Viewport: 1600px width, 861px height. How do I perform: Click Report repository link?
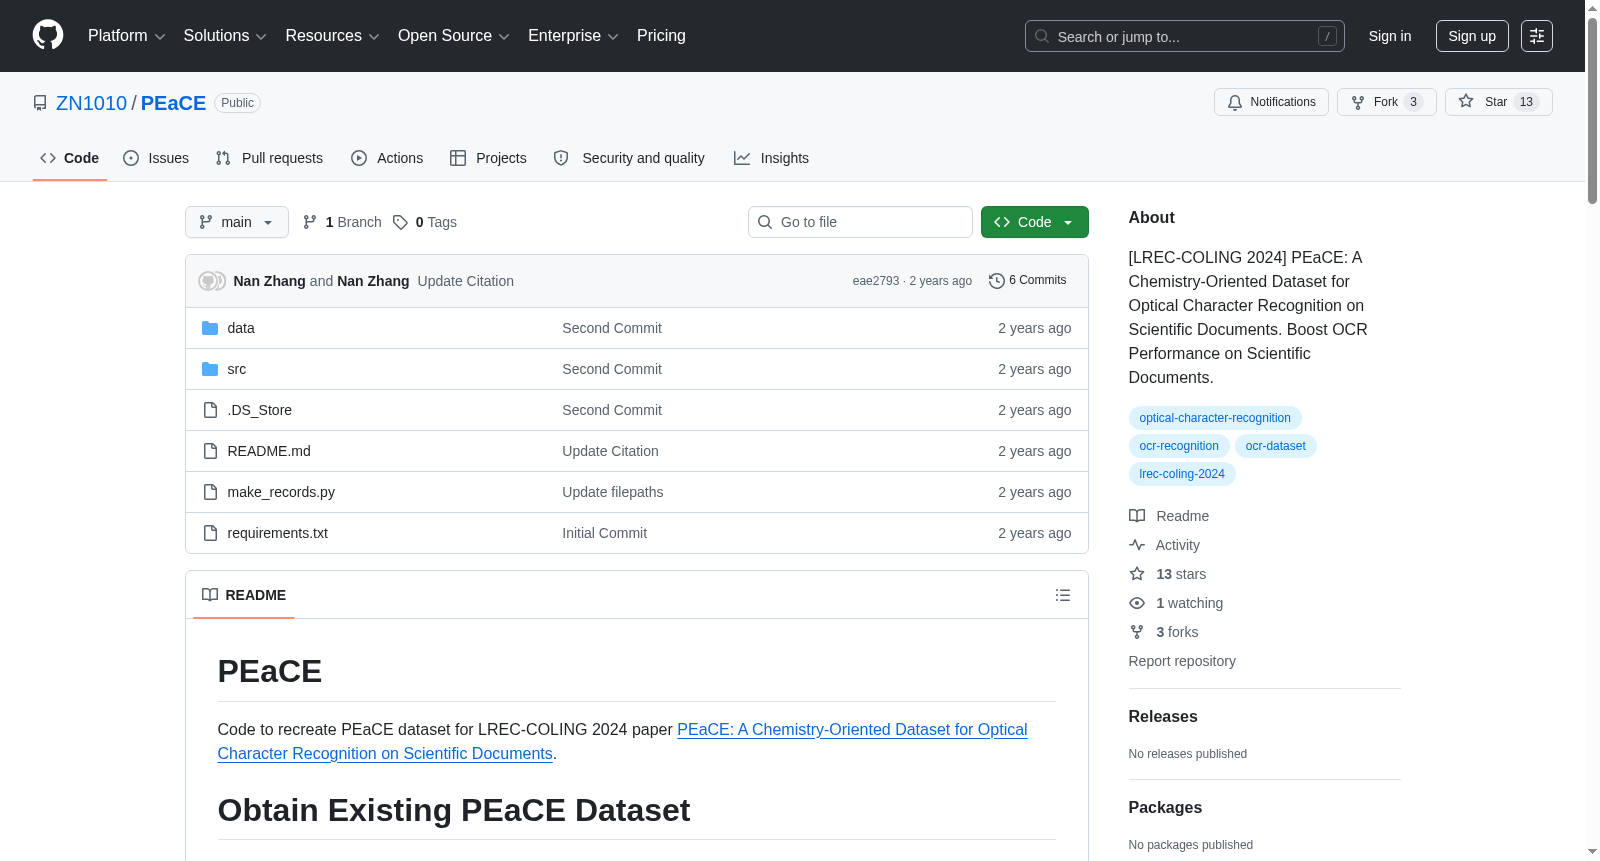(x=1182, y=661)
